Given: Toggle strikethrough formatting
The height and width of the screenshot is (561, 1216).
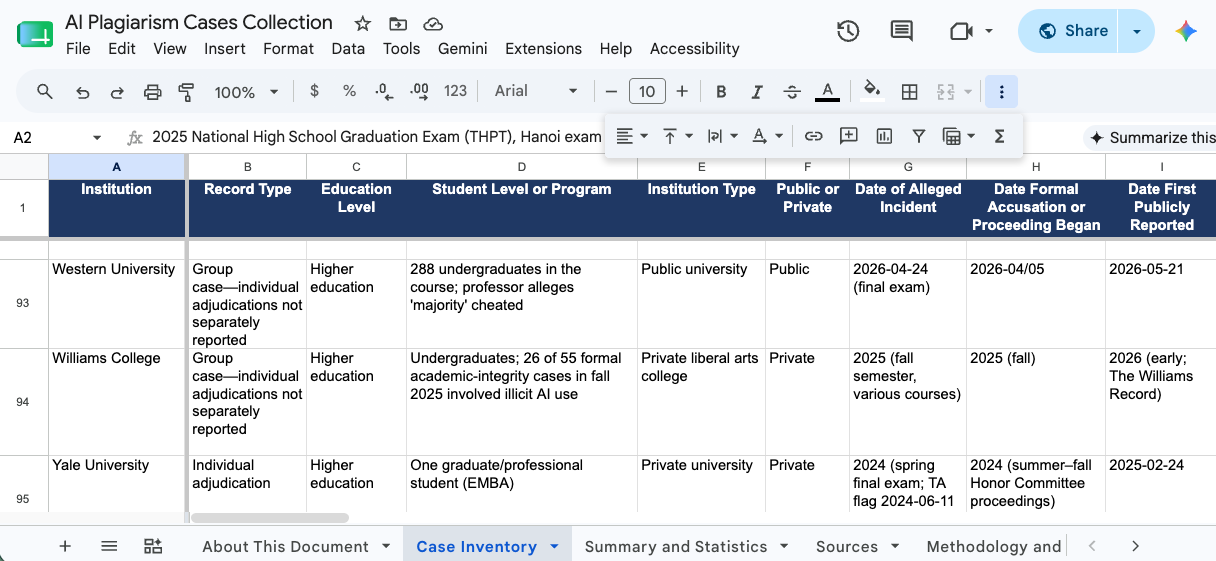Looking at the screenshot, I should [792, 92].
